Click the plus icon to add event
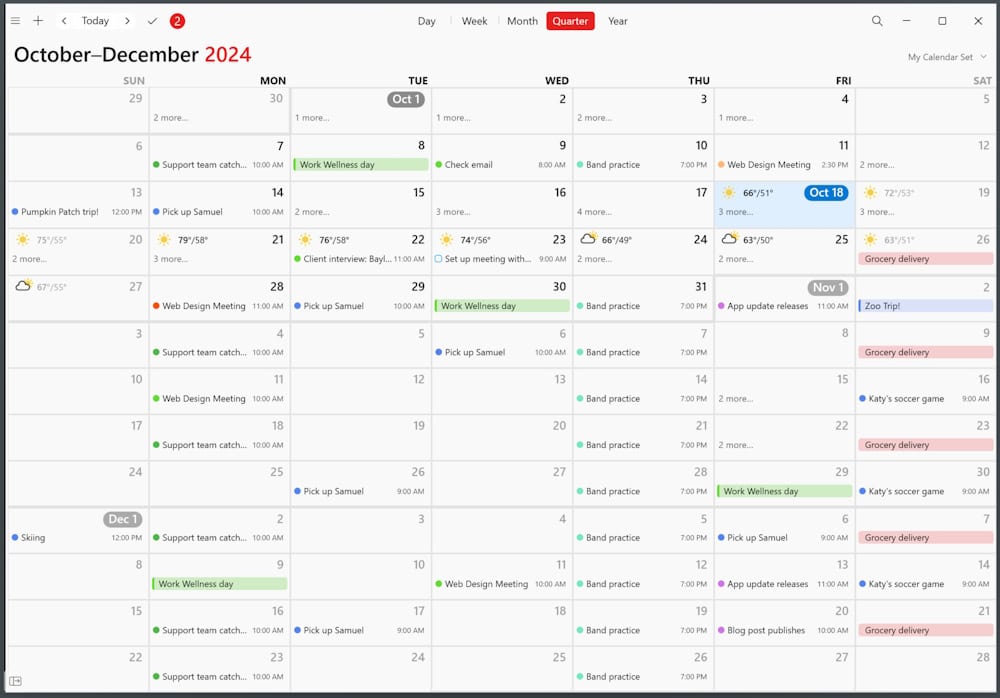Viewport: 1000px width, 698px height. (x=38, y=21)
